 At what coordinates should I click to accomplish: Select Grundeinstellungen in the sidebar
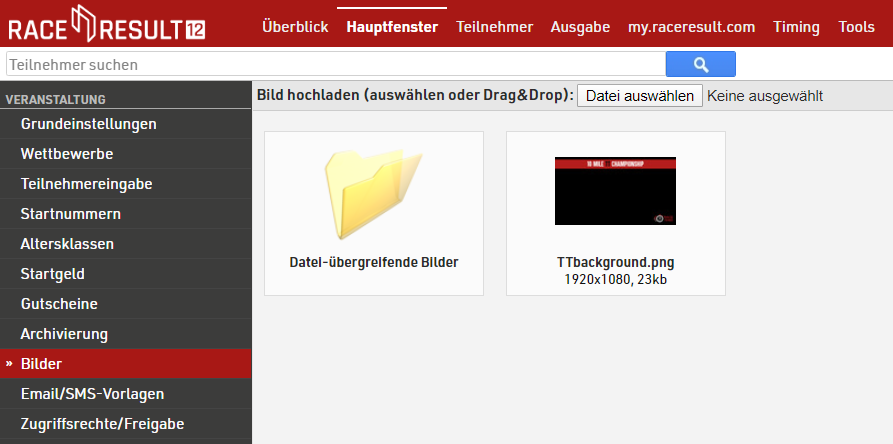(x=88, y=124)
